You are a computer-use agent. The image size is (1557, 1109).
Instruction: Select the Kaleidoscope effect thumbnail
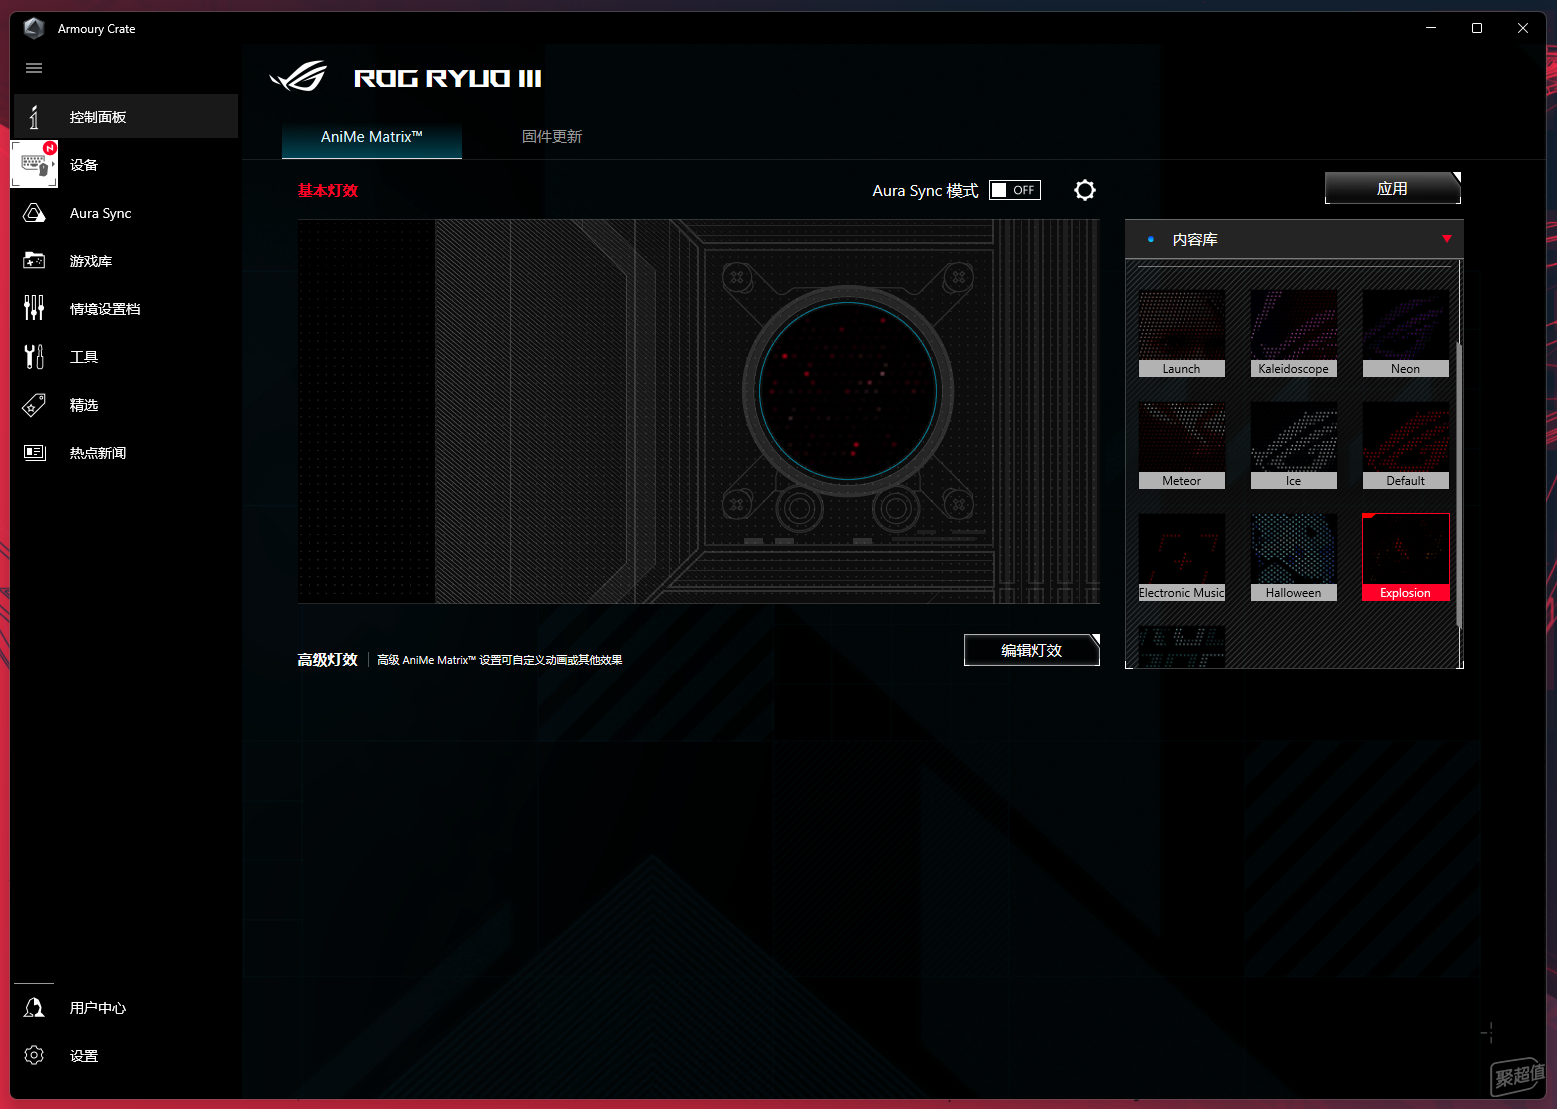pos(1294,334)
